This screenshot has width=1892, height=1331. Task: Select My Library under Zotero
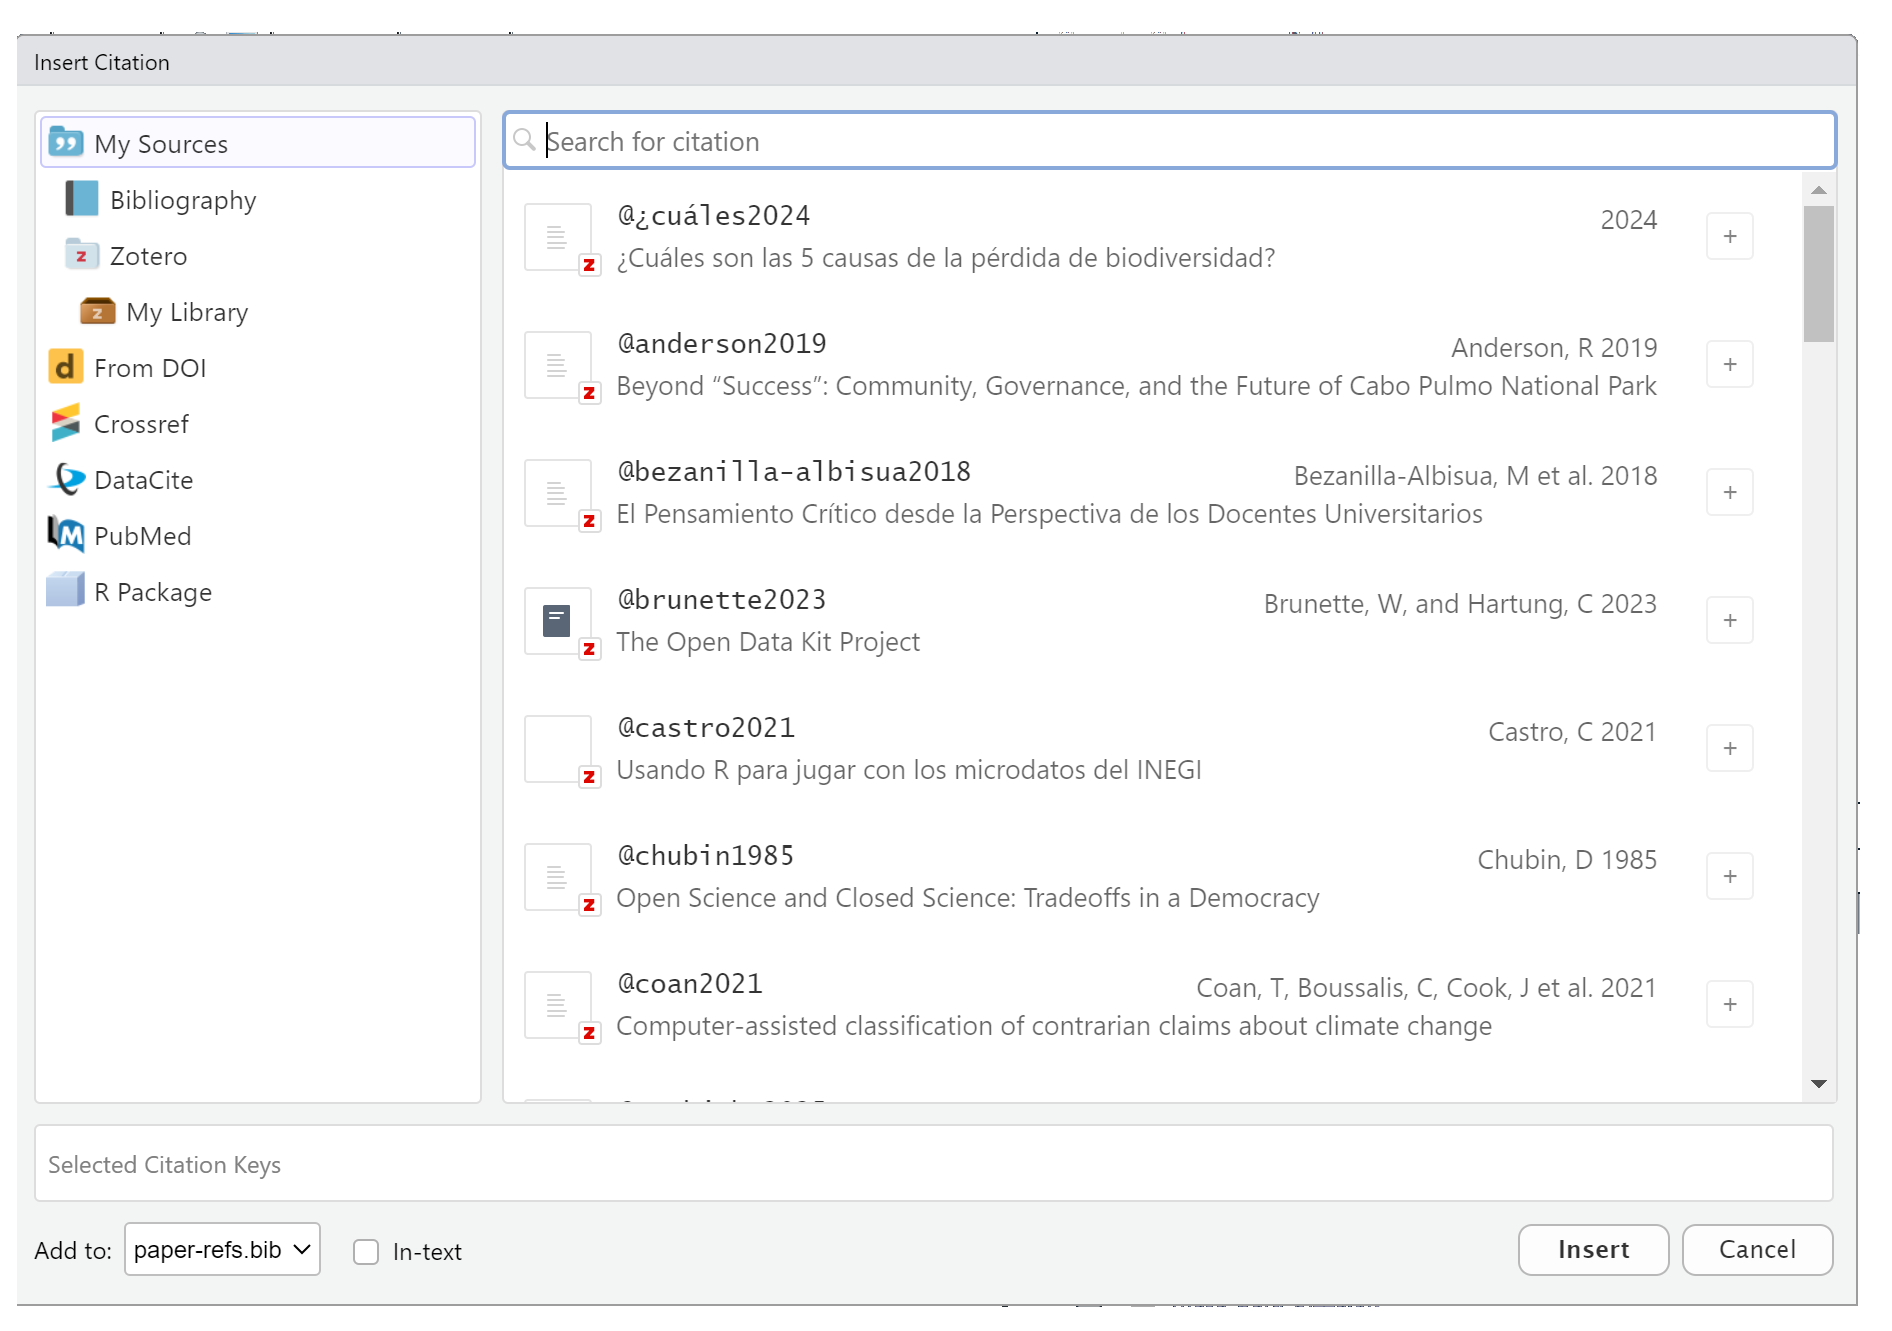click(186, 312)
